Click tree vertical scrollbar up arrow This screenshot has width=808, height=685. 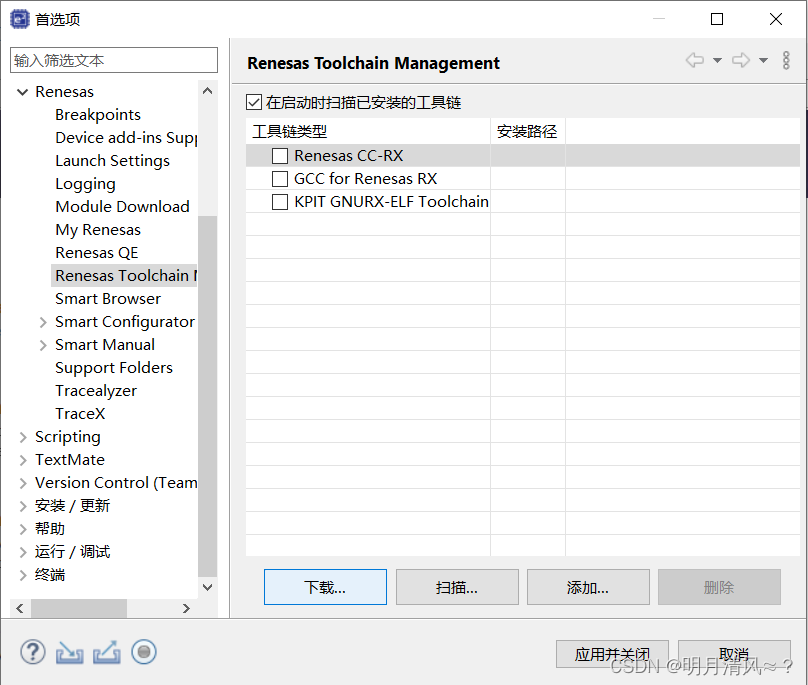[208, 91]
